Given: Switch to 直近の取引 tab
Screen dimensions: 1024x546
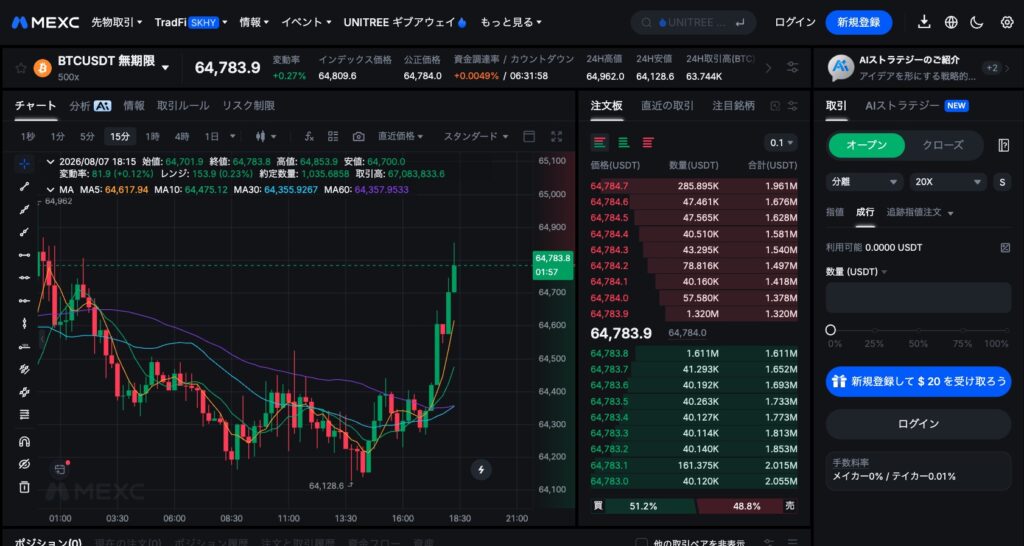Looking at the screenshot, I should click(x=667, y=106).
